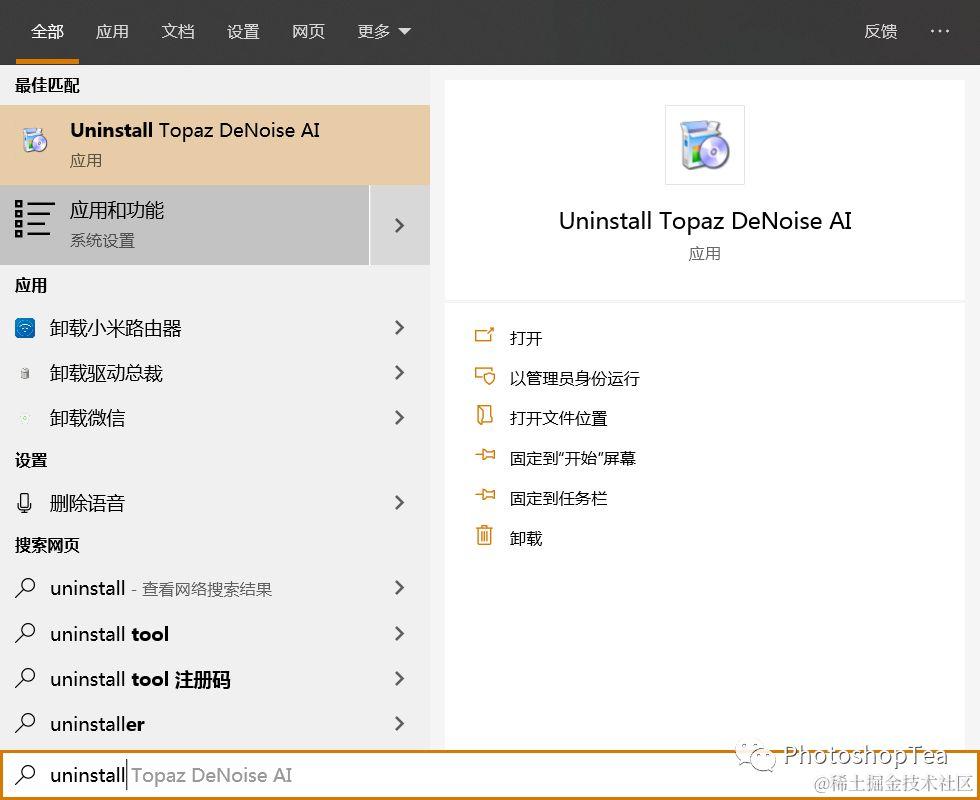Click the search box containing uninstall

(490, 774)
